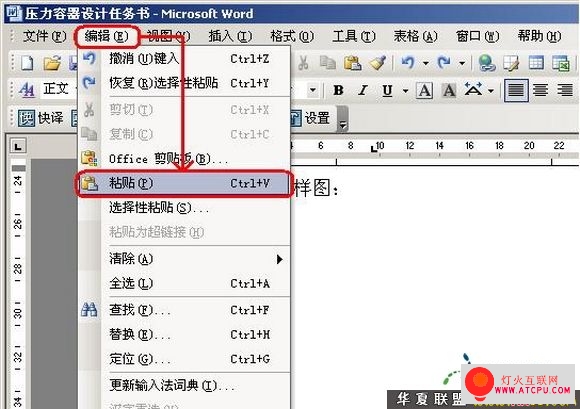Toggle Bold formatting
Viewport: 580px width, 409px height.
coord(338,90)
